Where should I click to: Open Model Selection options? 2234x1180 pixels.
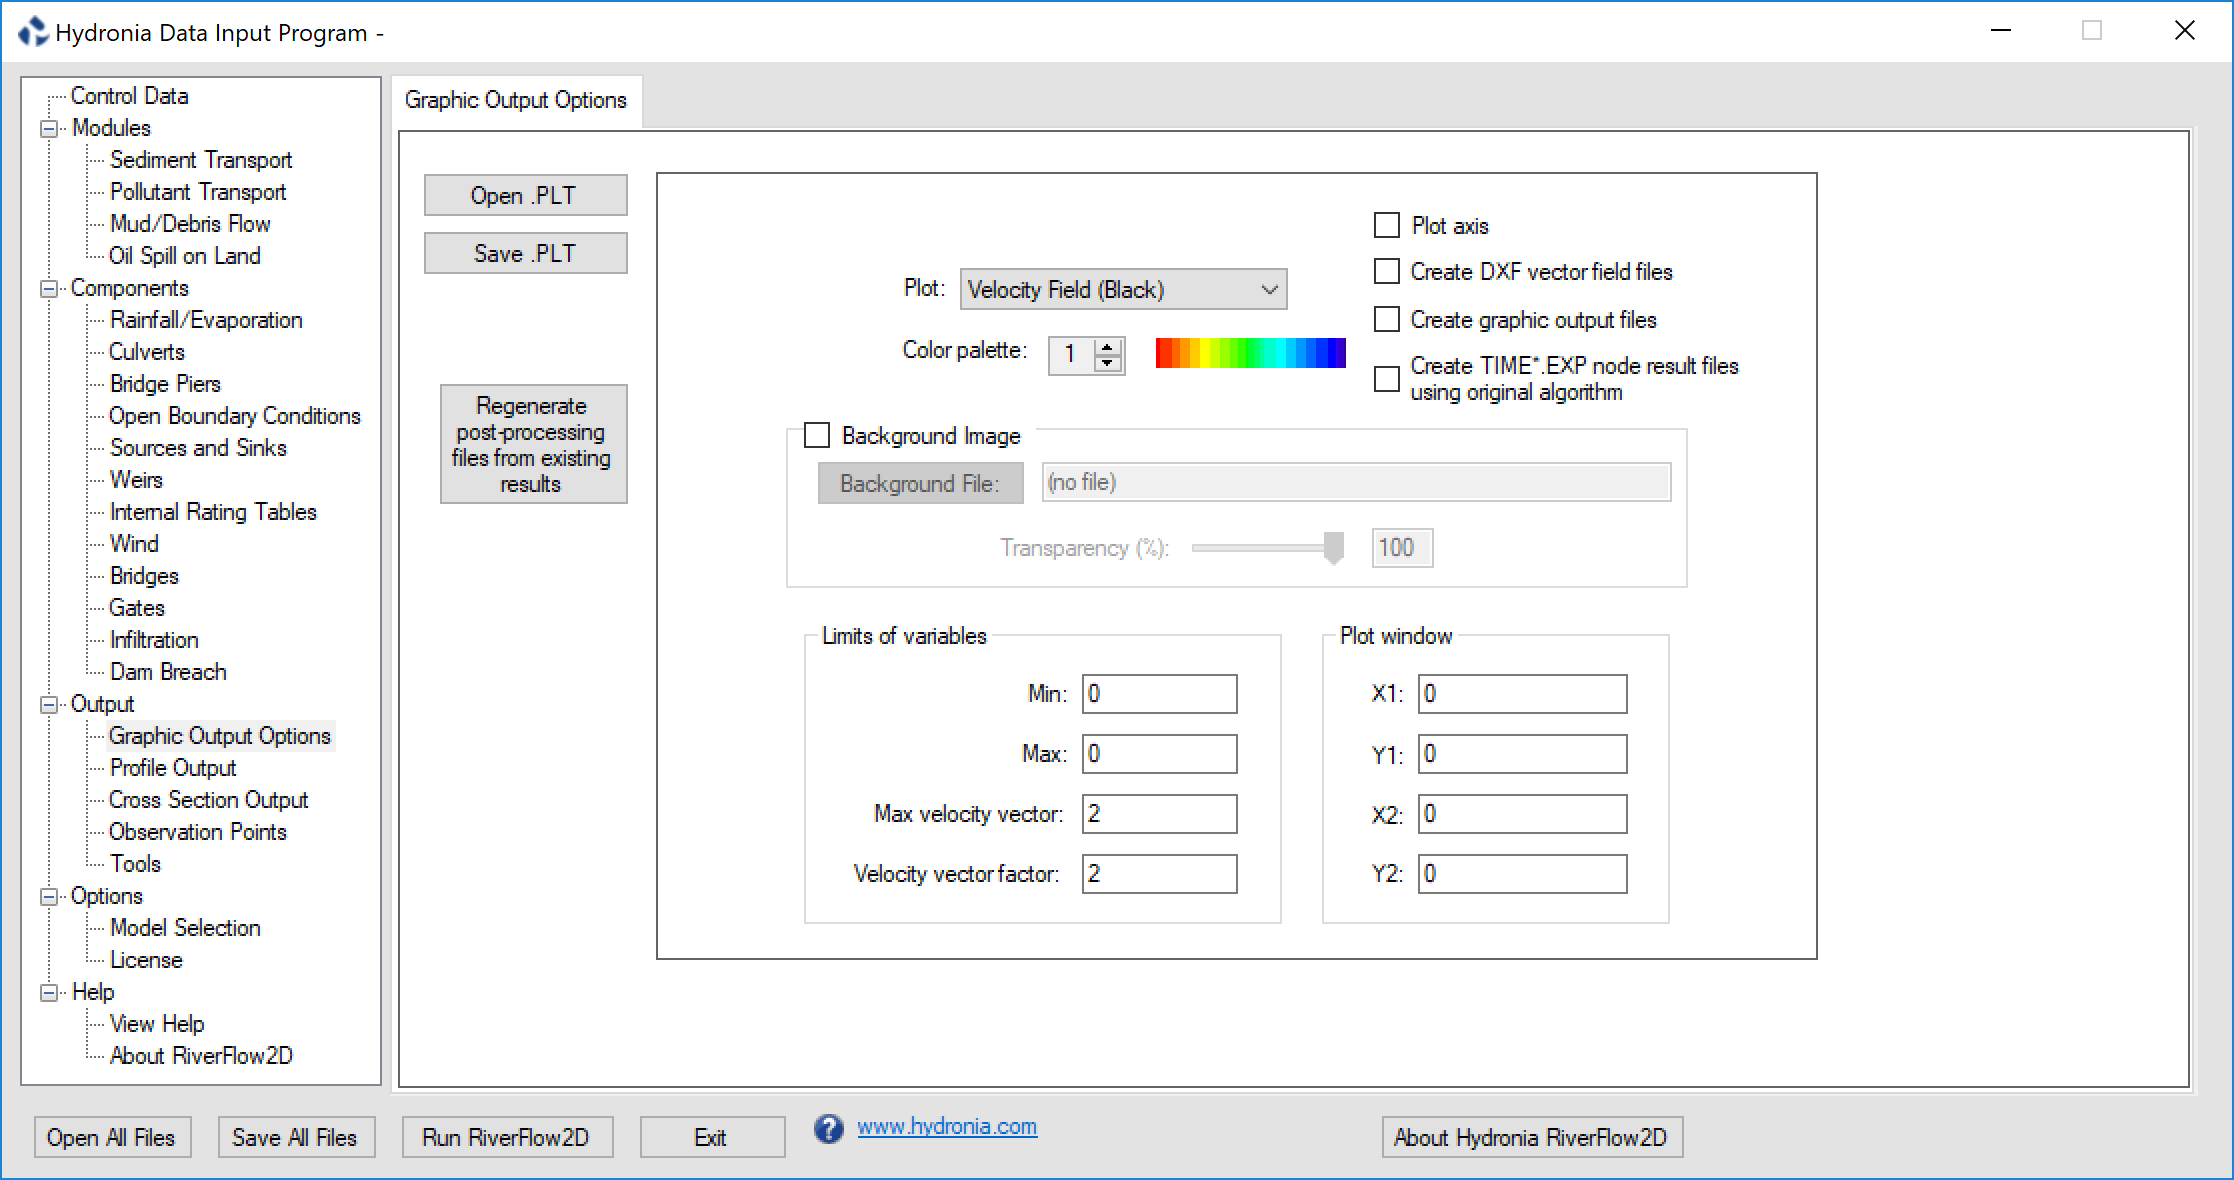(x=185, y=928)
